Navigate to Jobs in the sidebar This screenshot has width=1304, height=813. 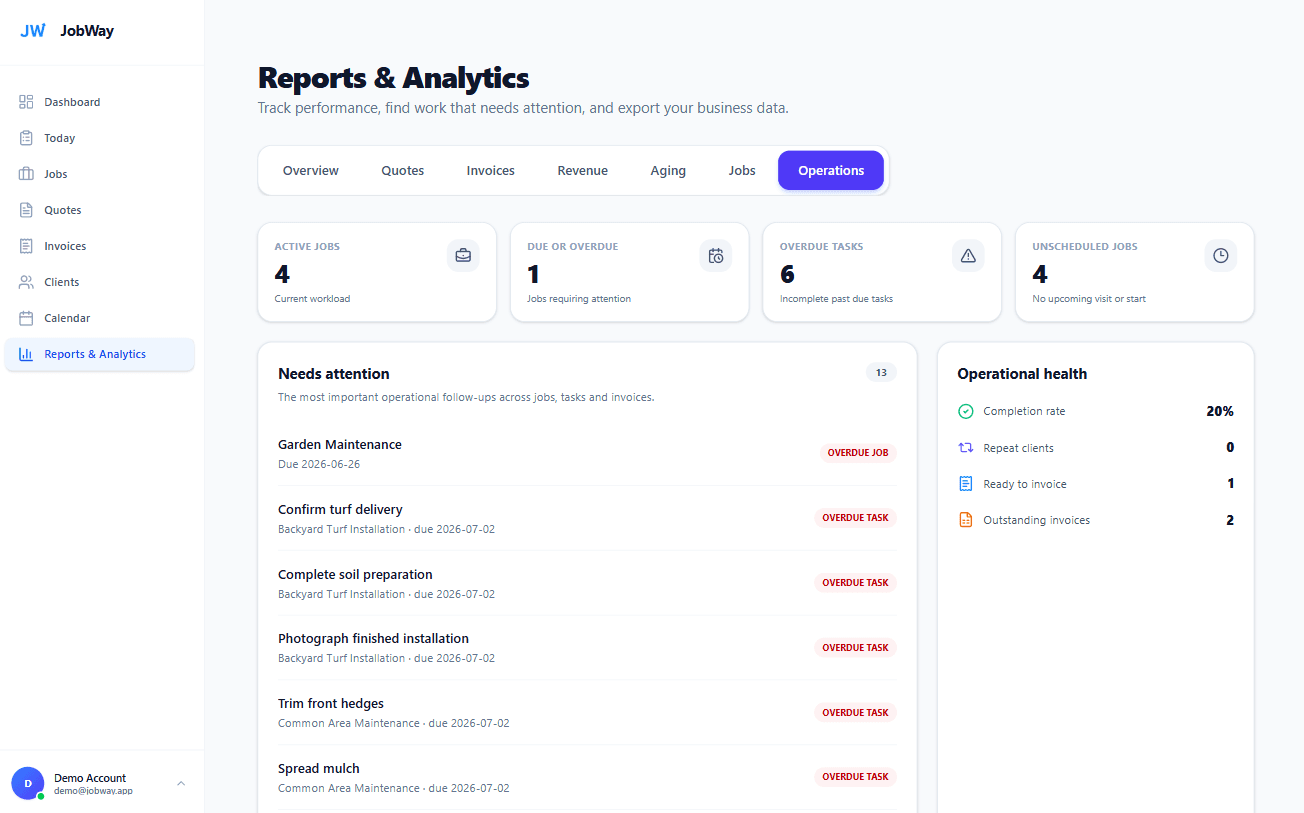coord(100,174)
